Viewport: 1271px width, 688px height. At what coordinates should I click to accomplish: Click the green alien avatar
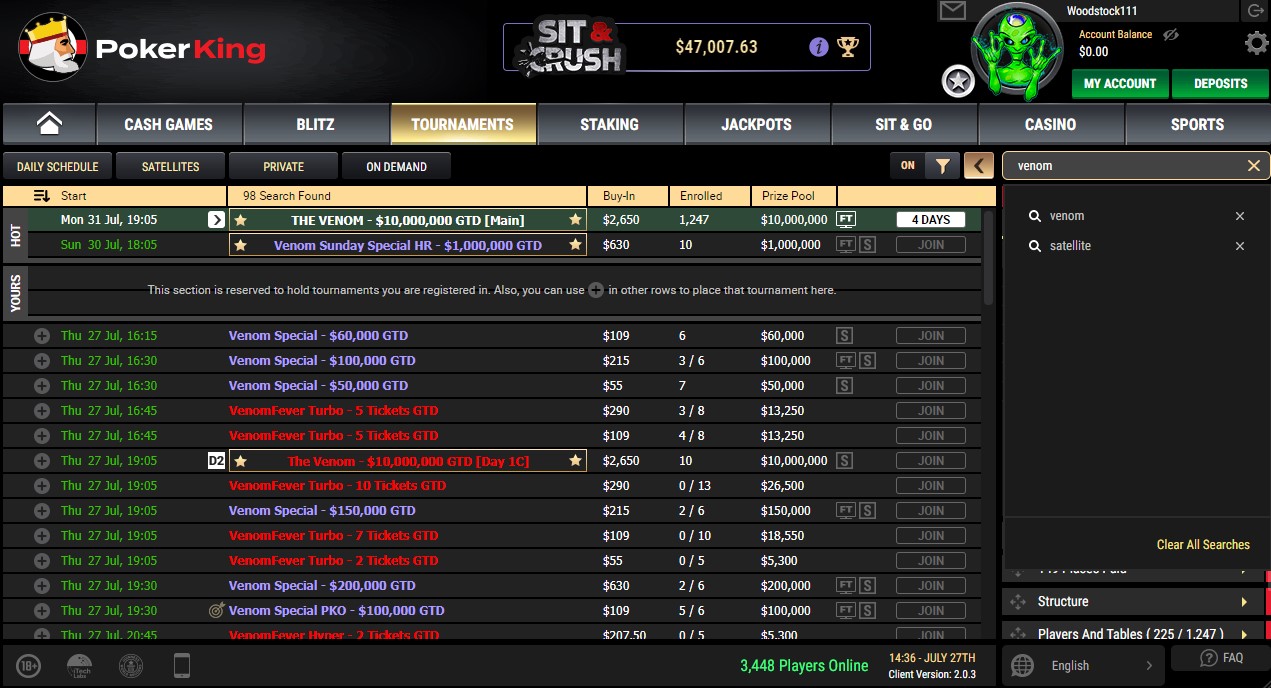[x=1017, y=52]
